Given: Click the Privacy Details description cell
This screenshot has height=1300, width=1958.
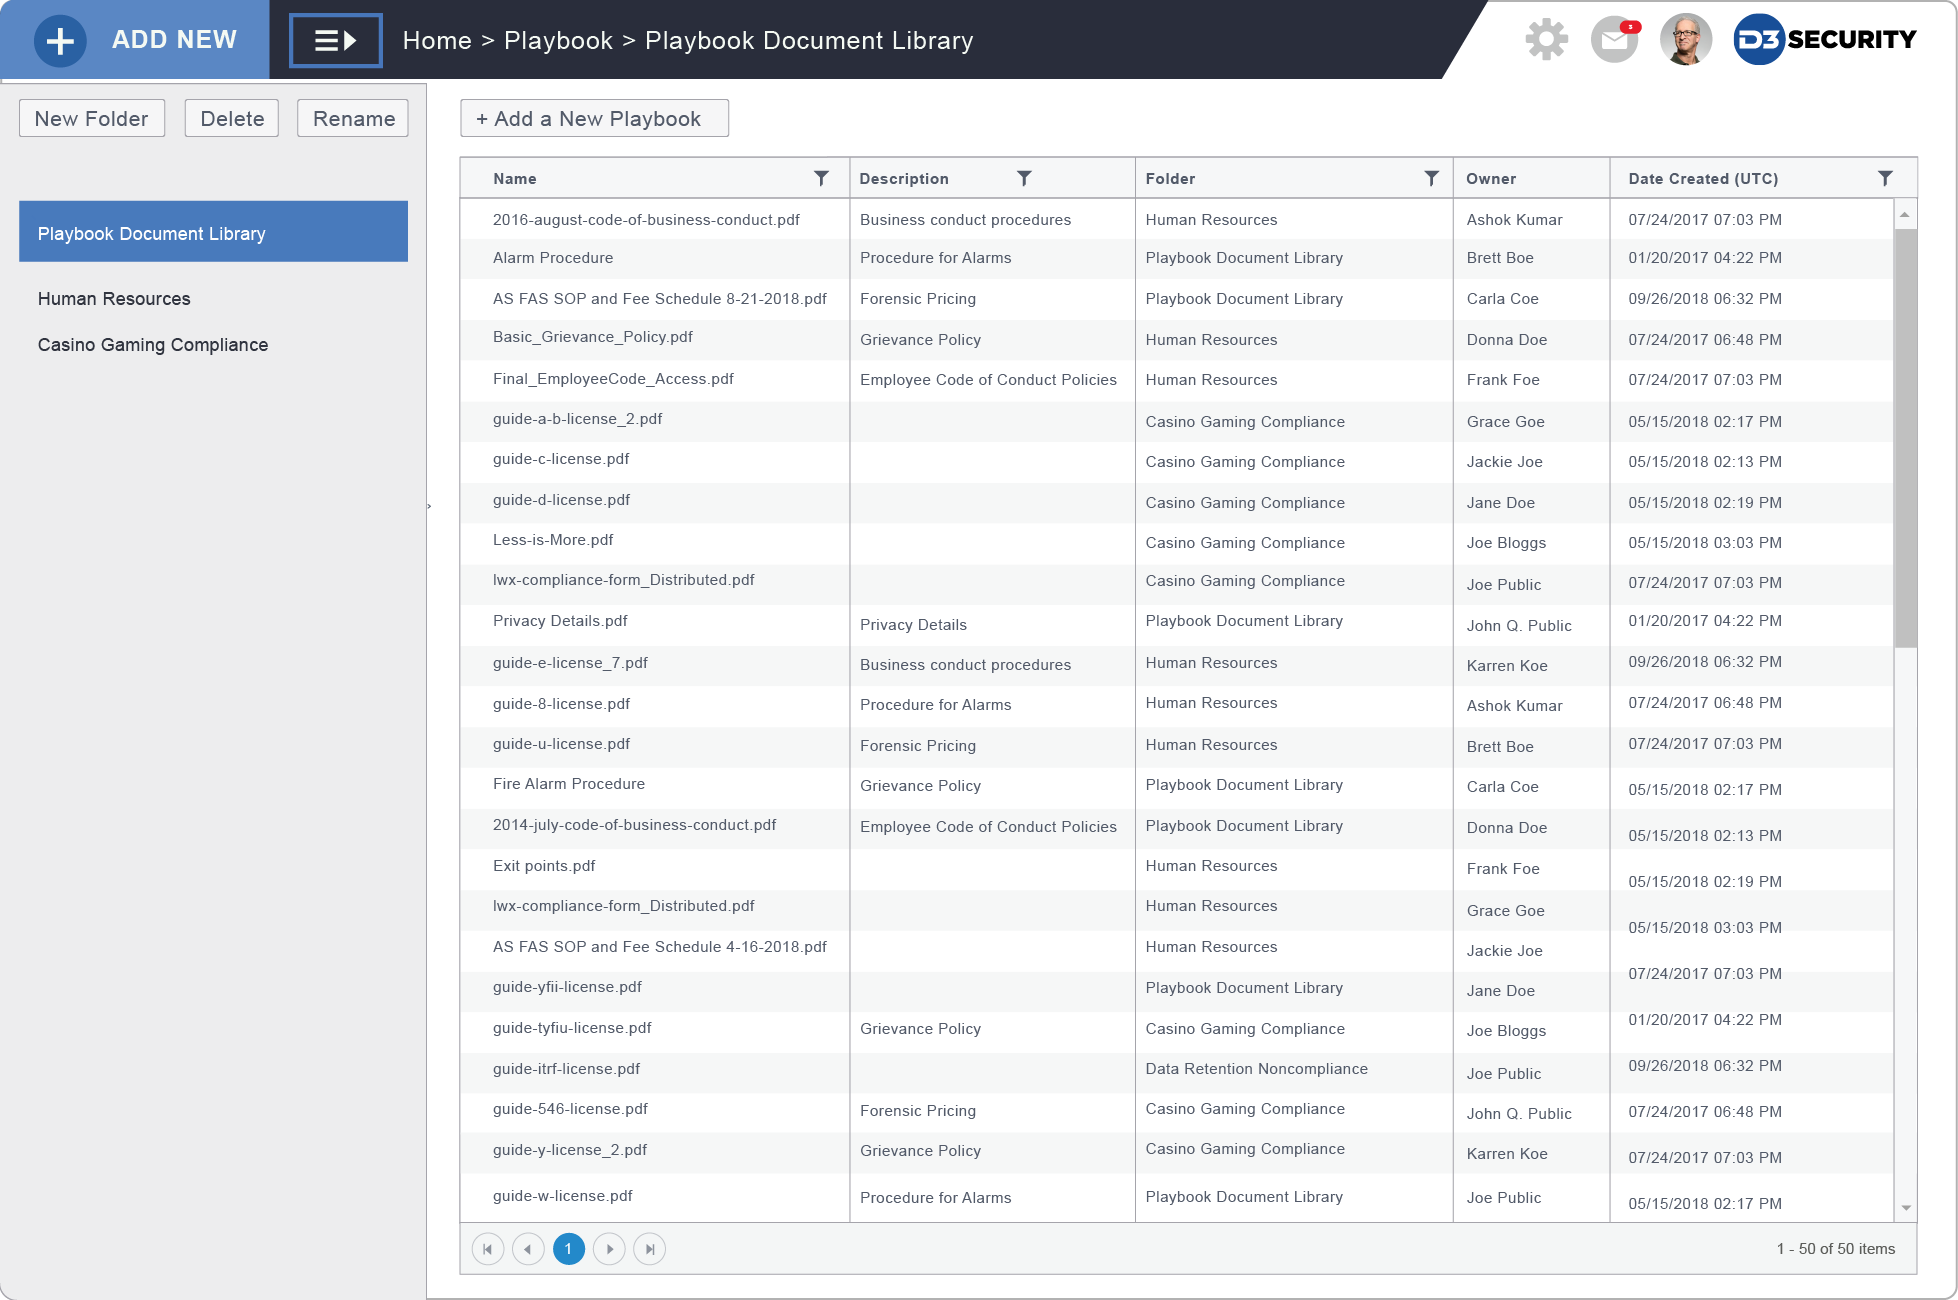Looking at the screenshot, I should coord(913,625).
